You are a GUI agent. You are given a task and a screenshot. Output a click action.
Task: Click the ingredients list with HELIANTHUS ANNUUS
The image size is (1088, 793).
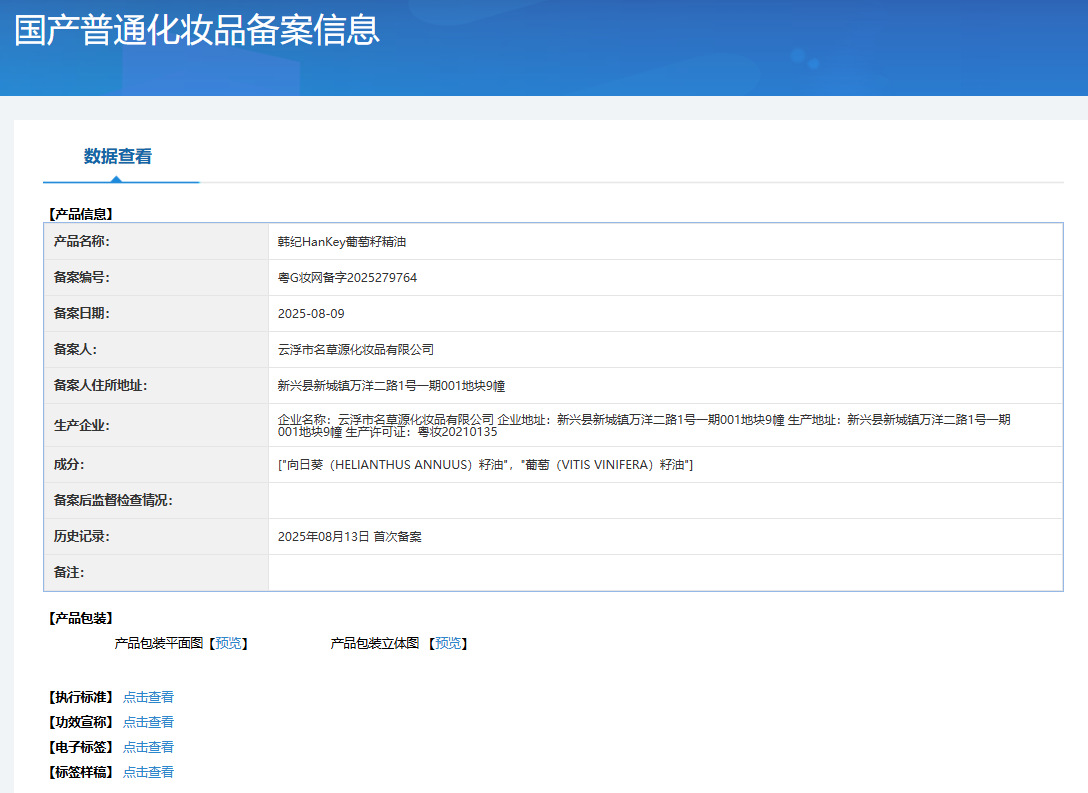pyautogui.click(x=486, y=465)
